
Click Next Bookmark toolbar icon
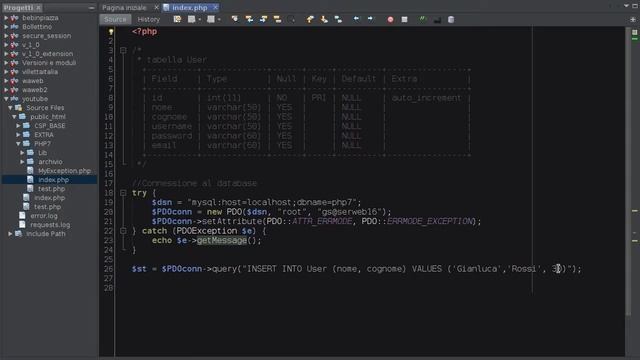(x=324, y=19)
